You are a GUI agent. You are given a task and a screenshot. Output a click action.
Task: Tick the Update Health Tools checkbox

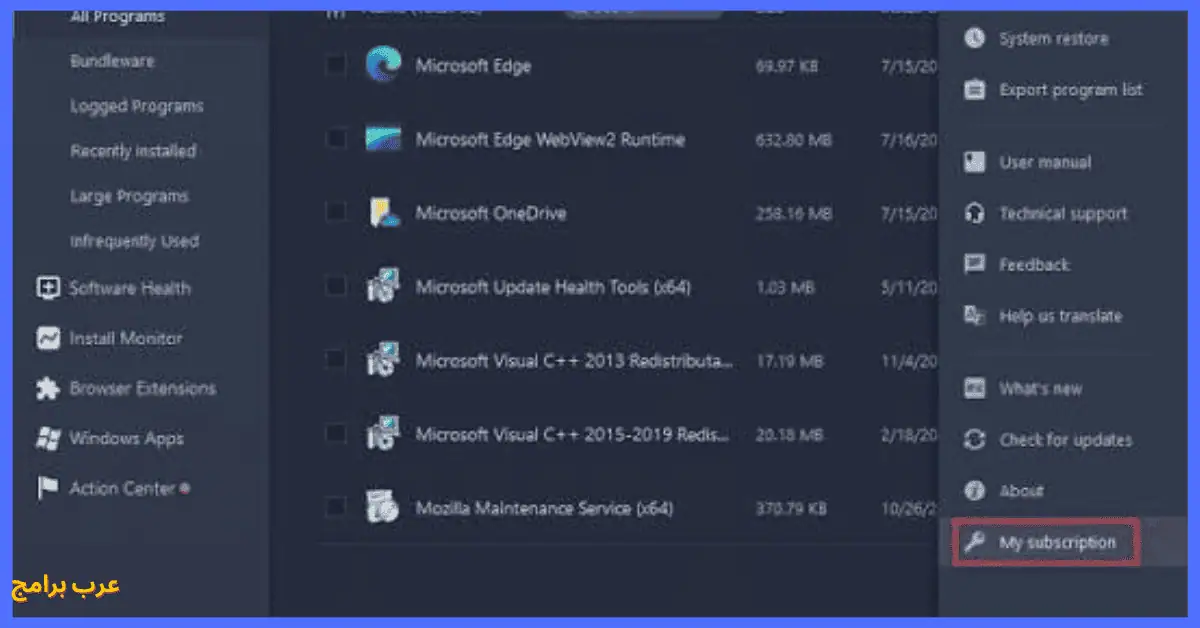336,287
